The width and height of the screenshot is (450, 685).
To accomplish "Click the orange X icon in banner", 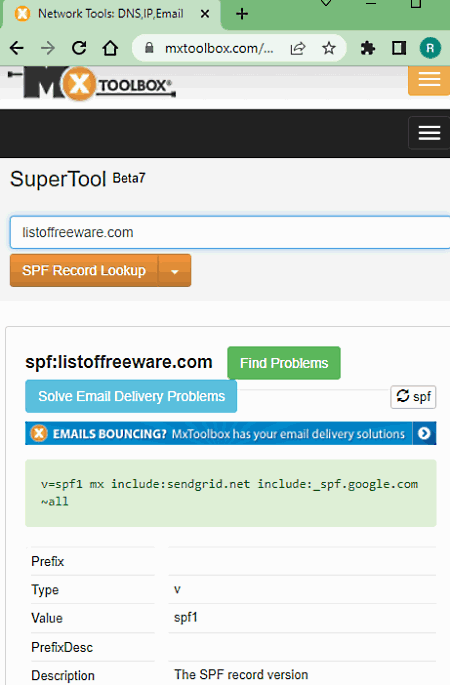I will coord(39,433).
